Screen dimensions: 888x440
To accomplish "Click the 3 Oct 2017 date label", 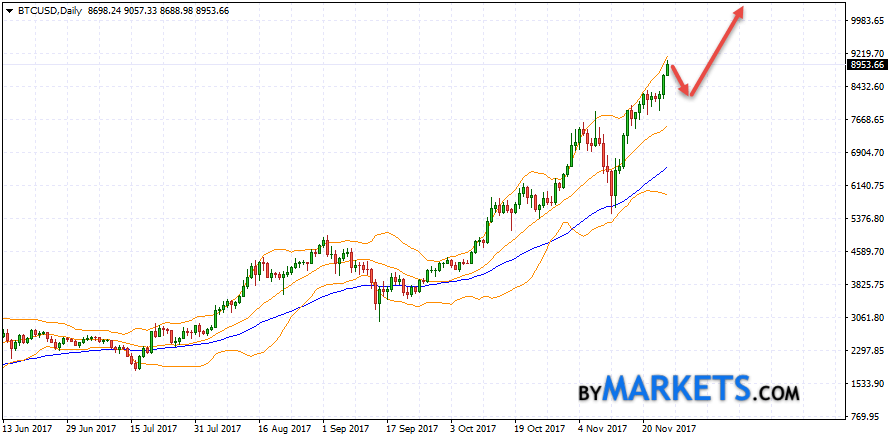I will [475, 429].
